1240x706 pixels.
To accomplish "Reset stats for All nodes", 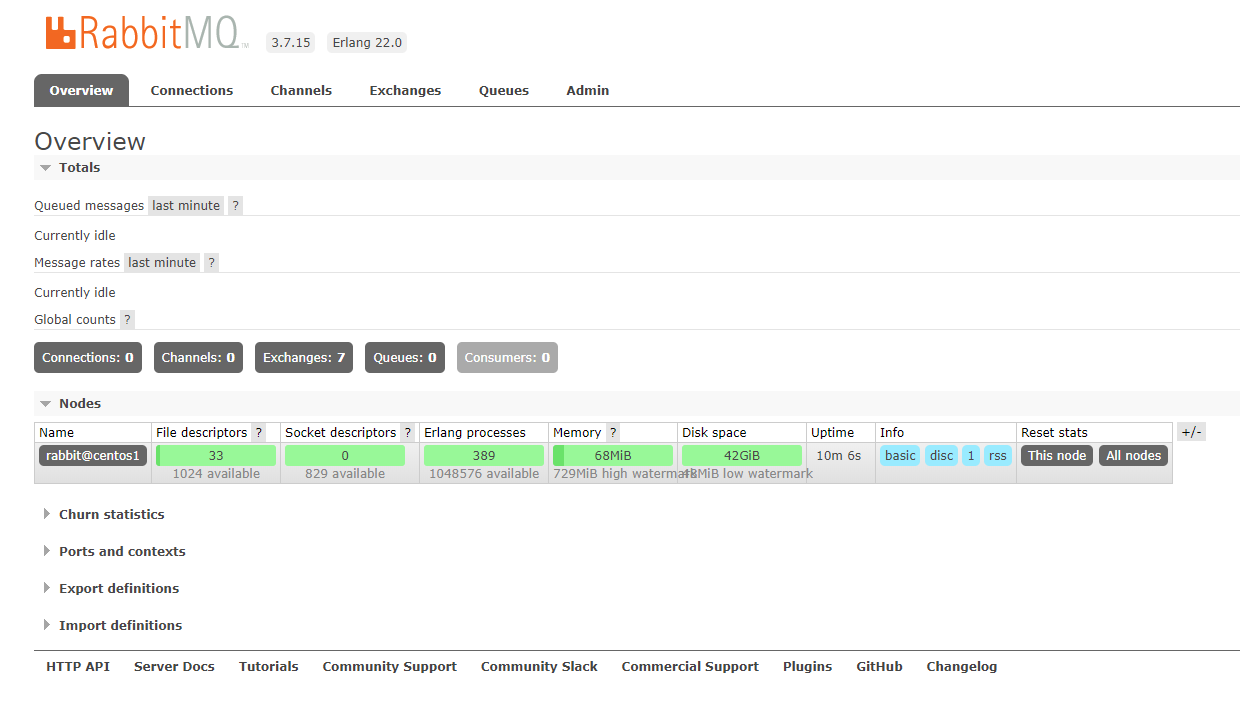I will click(x=1134, y=455).
